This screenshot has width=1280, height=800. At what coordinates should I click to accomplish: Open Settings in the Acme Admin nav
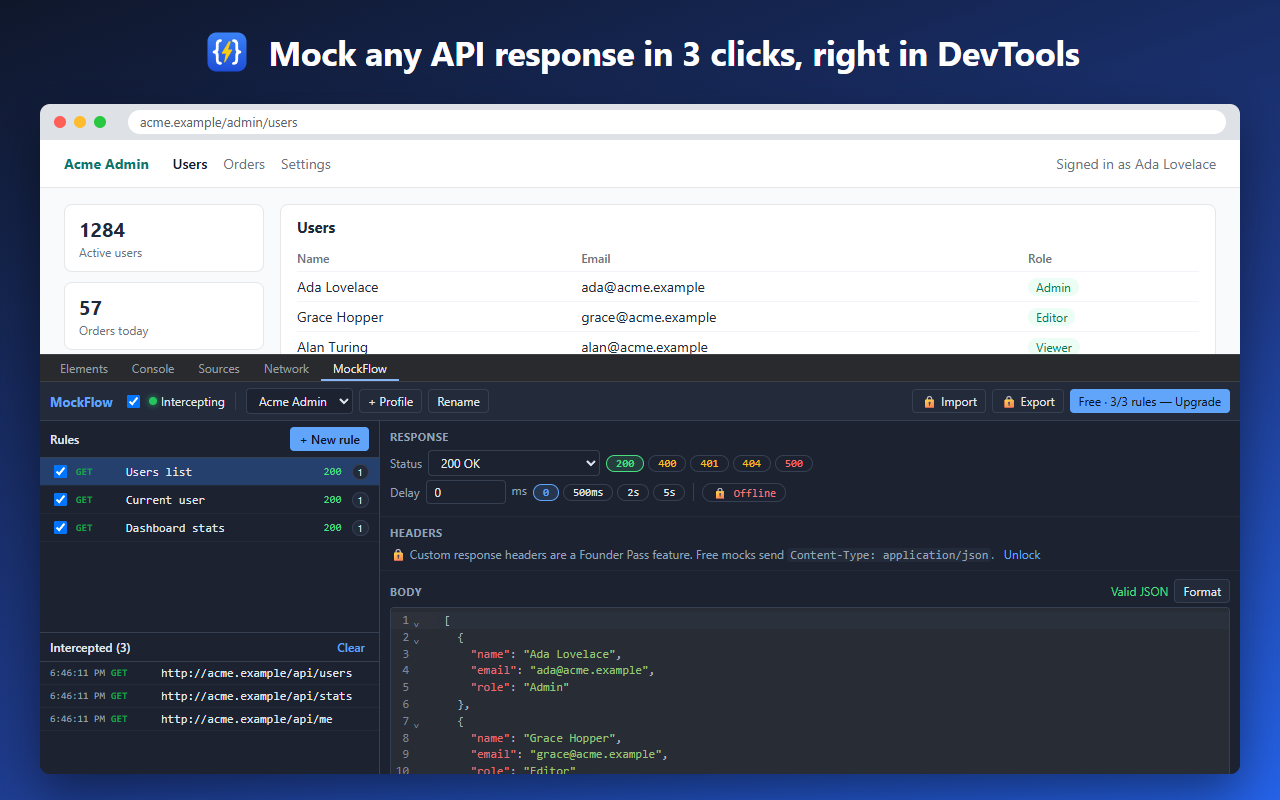coord(305,164)
